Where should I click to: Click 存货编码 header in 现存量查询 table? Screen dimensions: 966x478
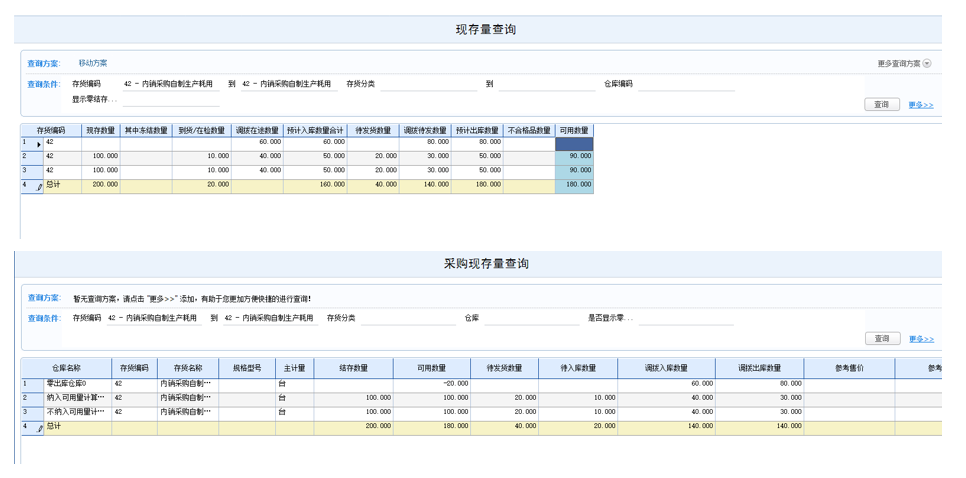51,131
